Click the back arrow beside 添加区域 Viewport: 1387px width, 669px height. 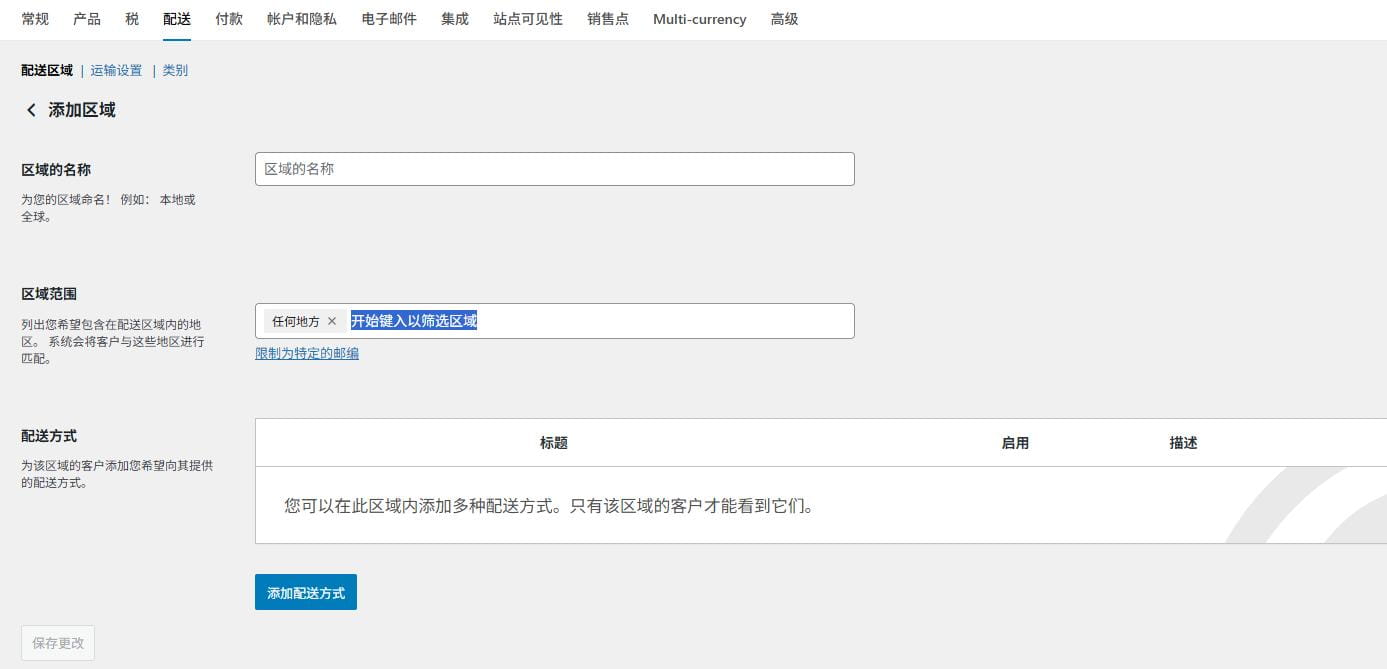point(31,110)
